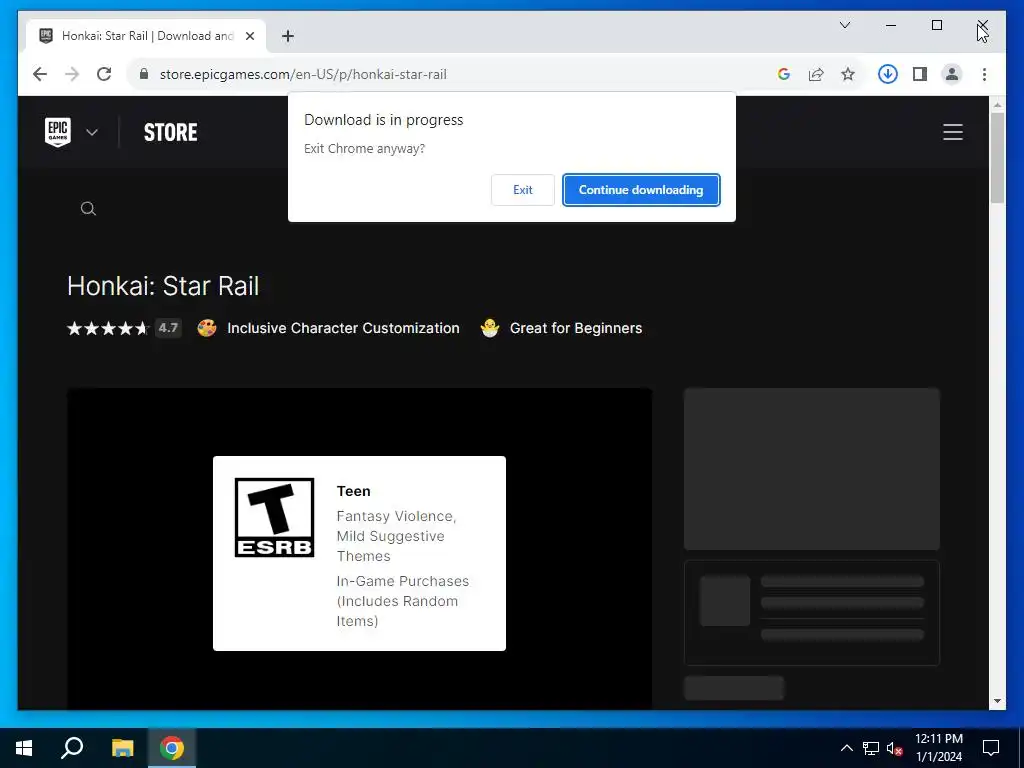
Task: Maximize the Chrome window
Action: point(936,25)
